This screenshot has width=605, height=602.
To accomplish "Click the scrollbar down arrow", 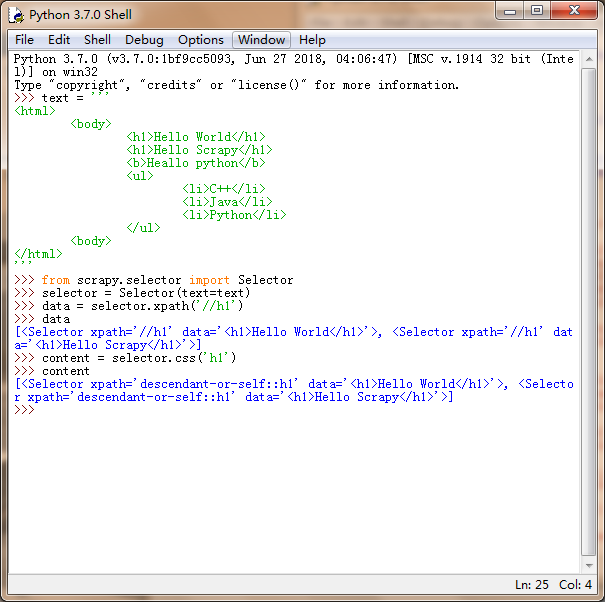I will (589, 566).
